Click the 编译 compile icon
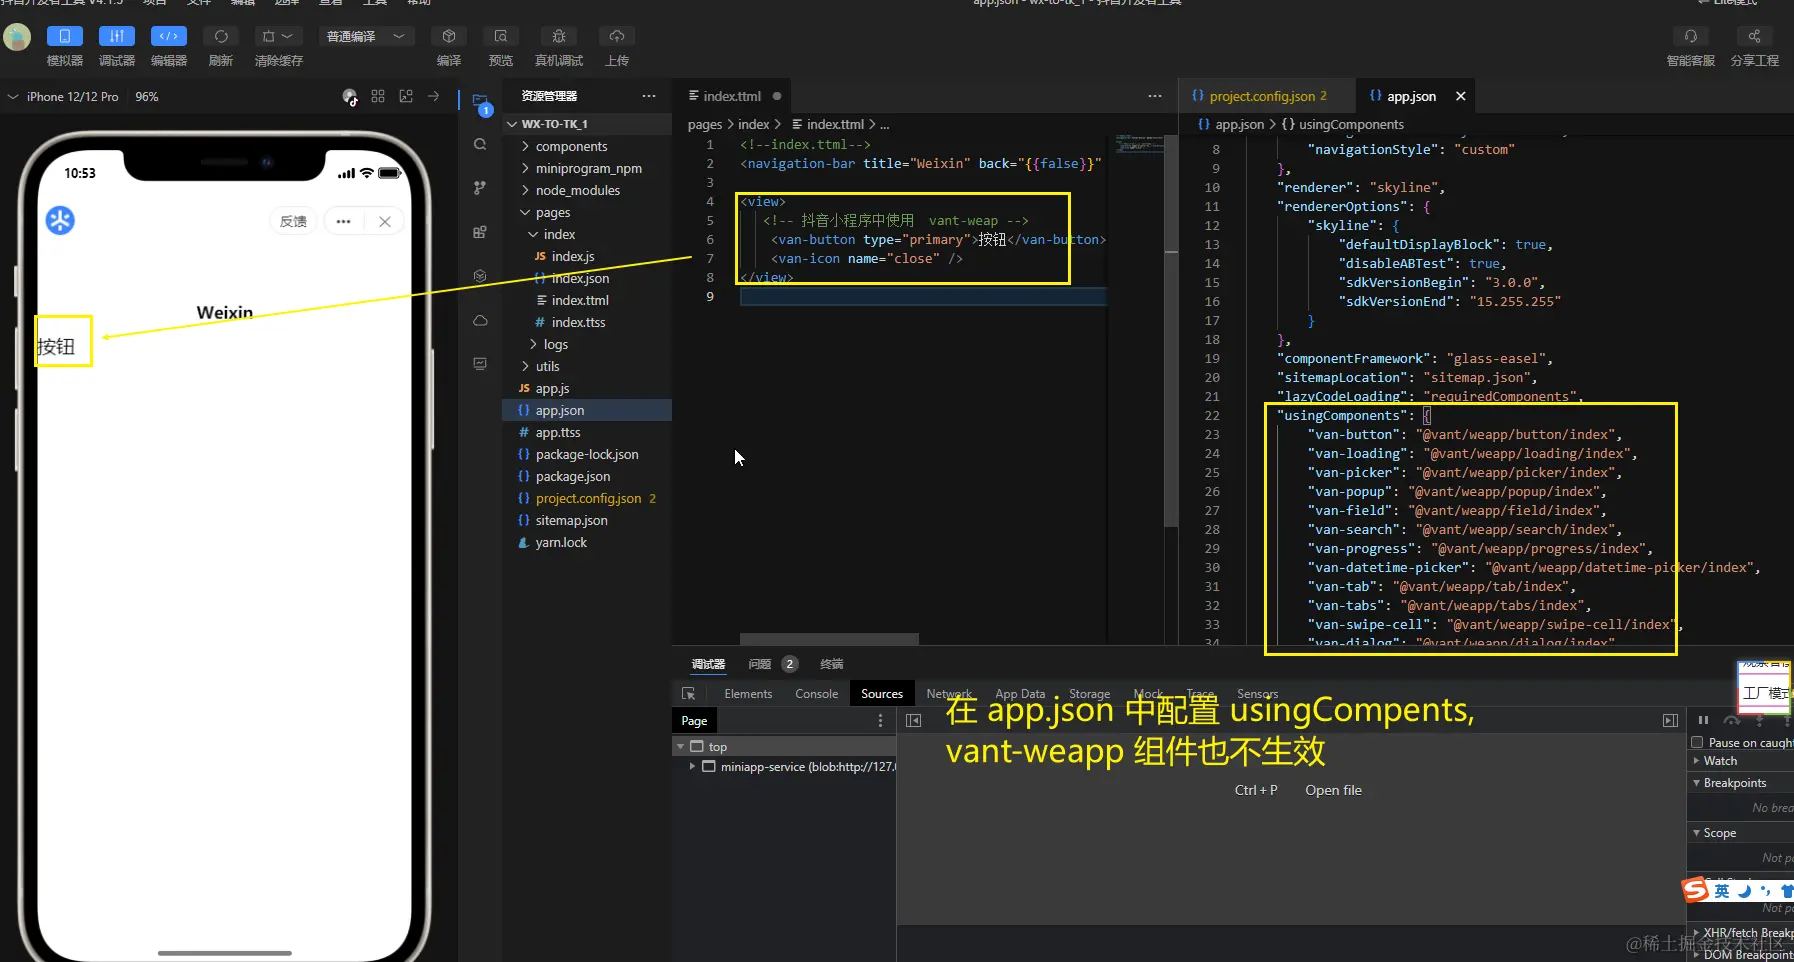The height and width of the screenshot is (962, 1794). pyautogui.click(x=449, y=37)
